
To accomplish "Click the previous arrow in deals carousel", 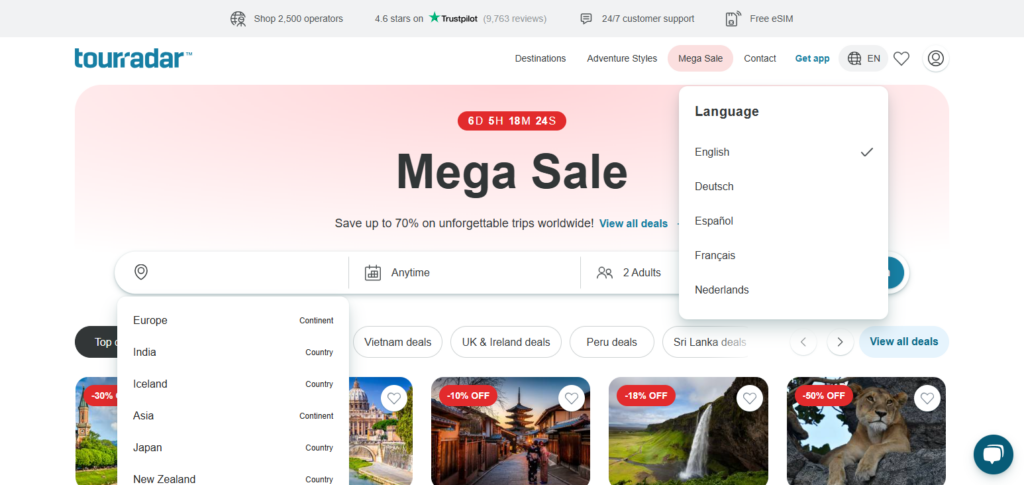I will 803,342.
